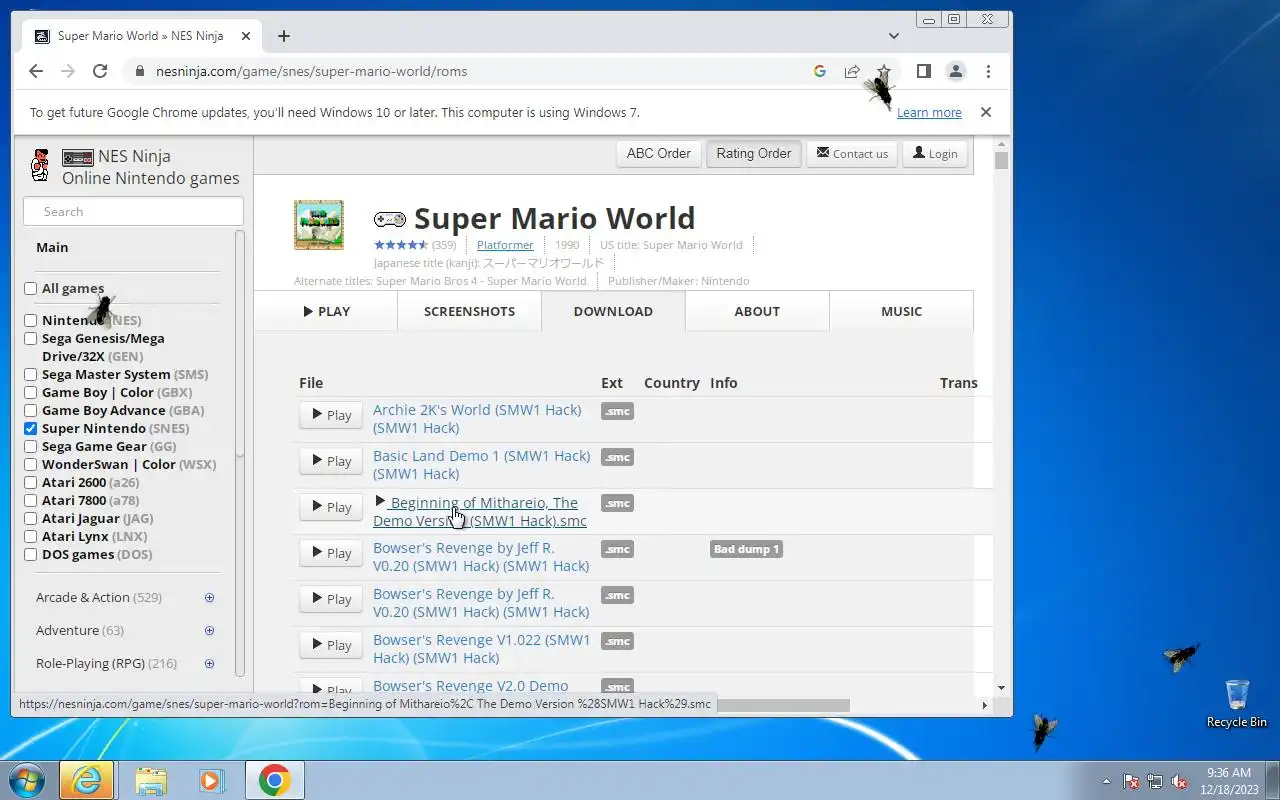Open Windows Media Player from taskbar
The width and height of the screenshot is (1280, 800).
point(212,780)
